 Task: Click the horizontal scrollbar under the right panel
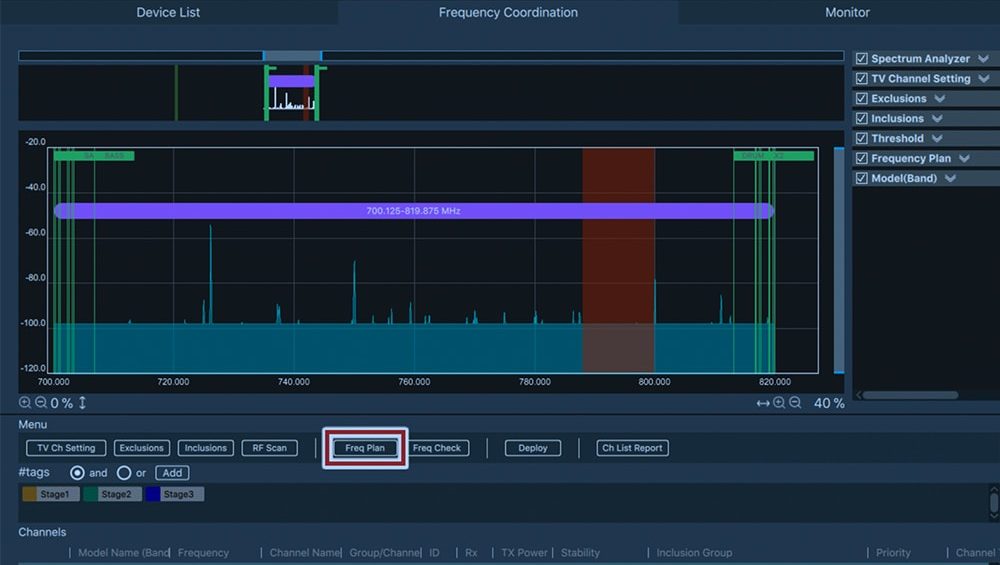click(910, 395)
